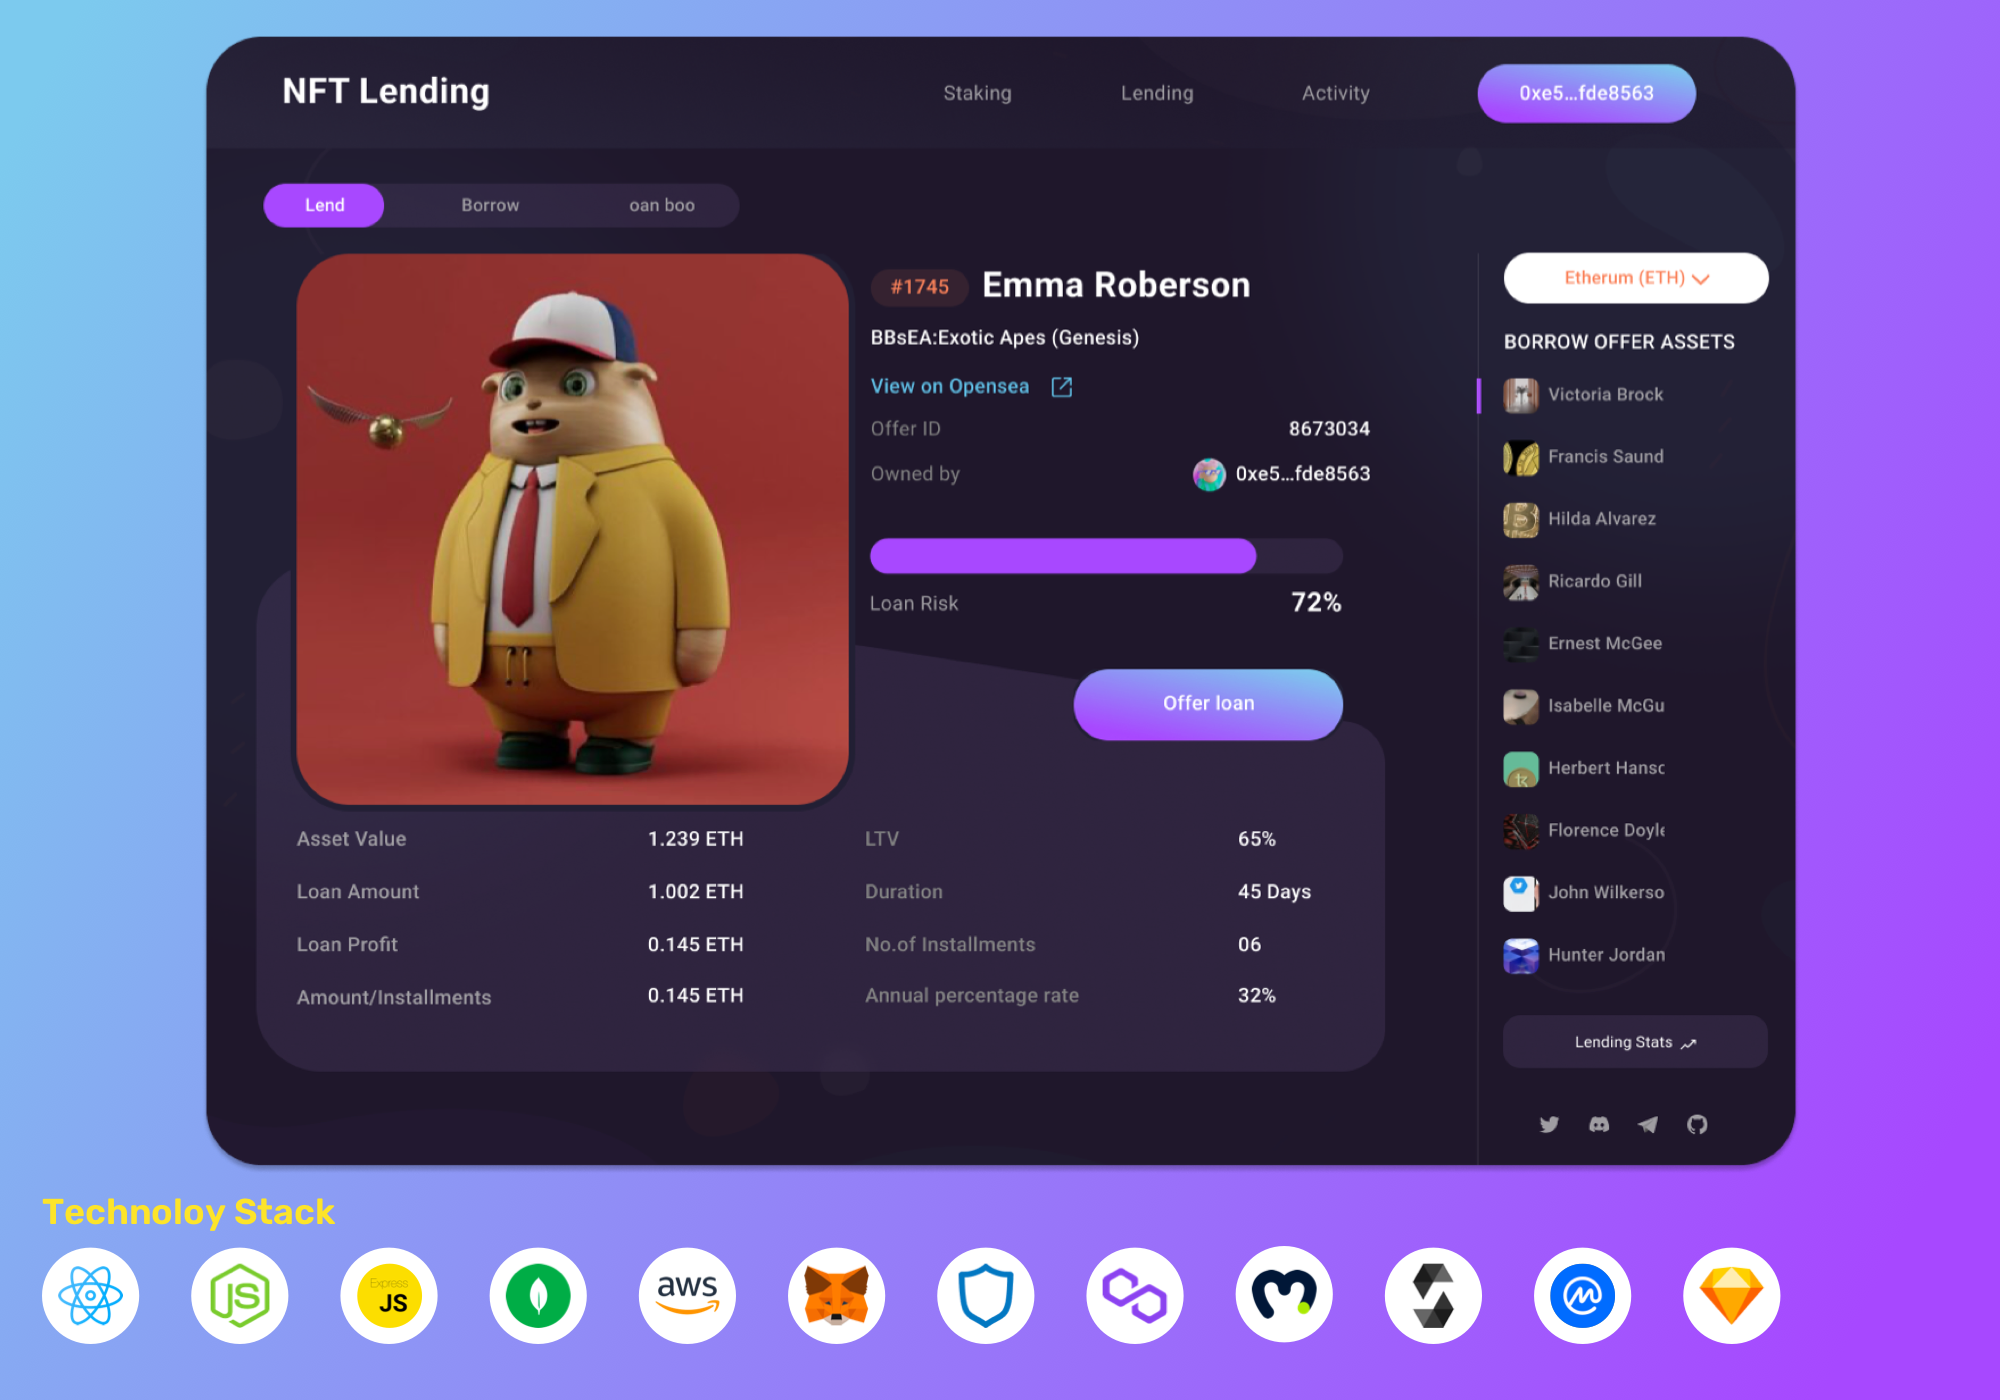The height and width of the screenshot is (1400, 2000).
Task: Click the Twitter icon in the sidebar footer
Action: click(1549, 1124)
